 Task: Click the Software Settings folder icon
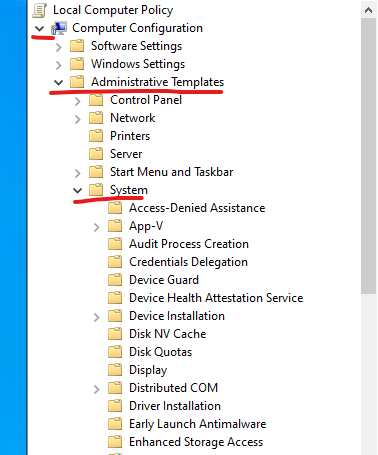click(x=77, y=46)
